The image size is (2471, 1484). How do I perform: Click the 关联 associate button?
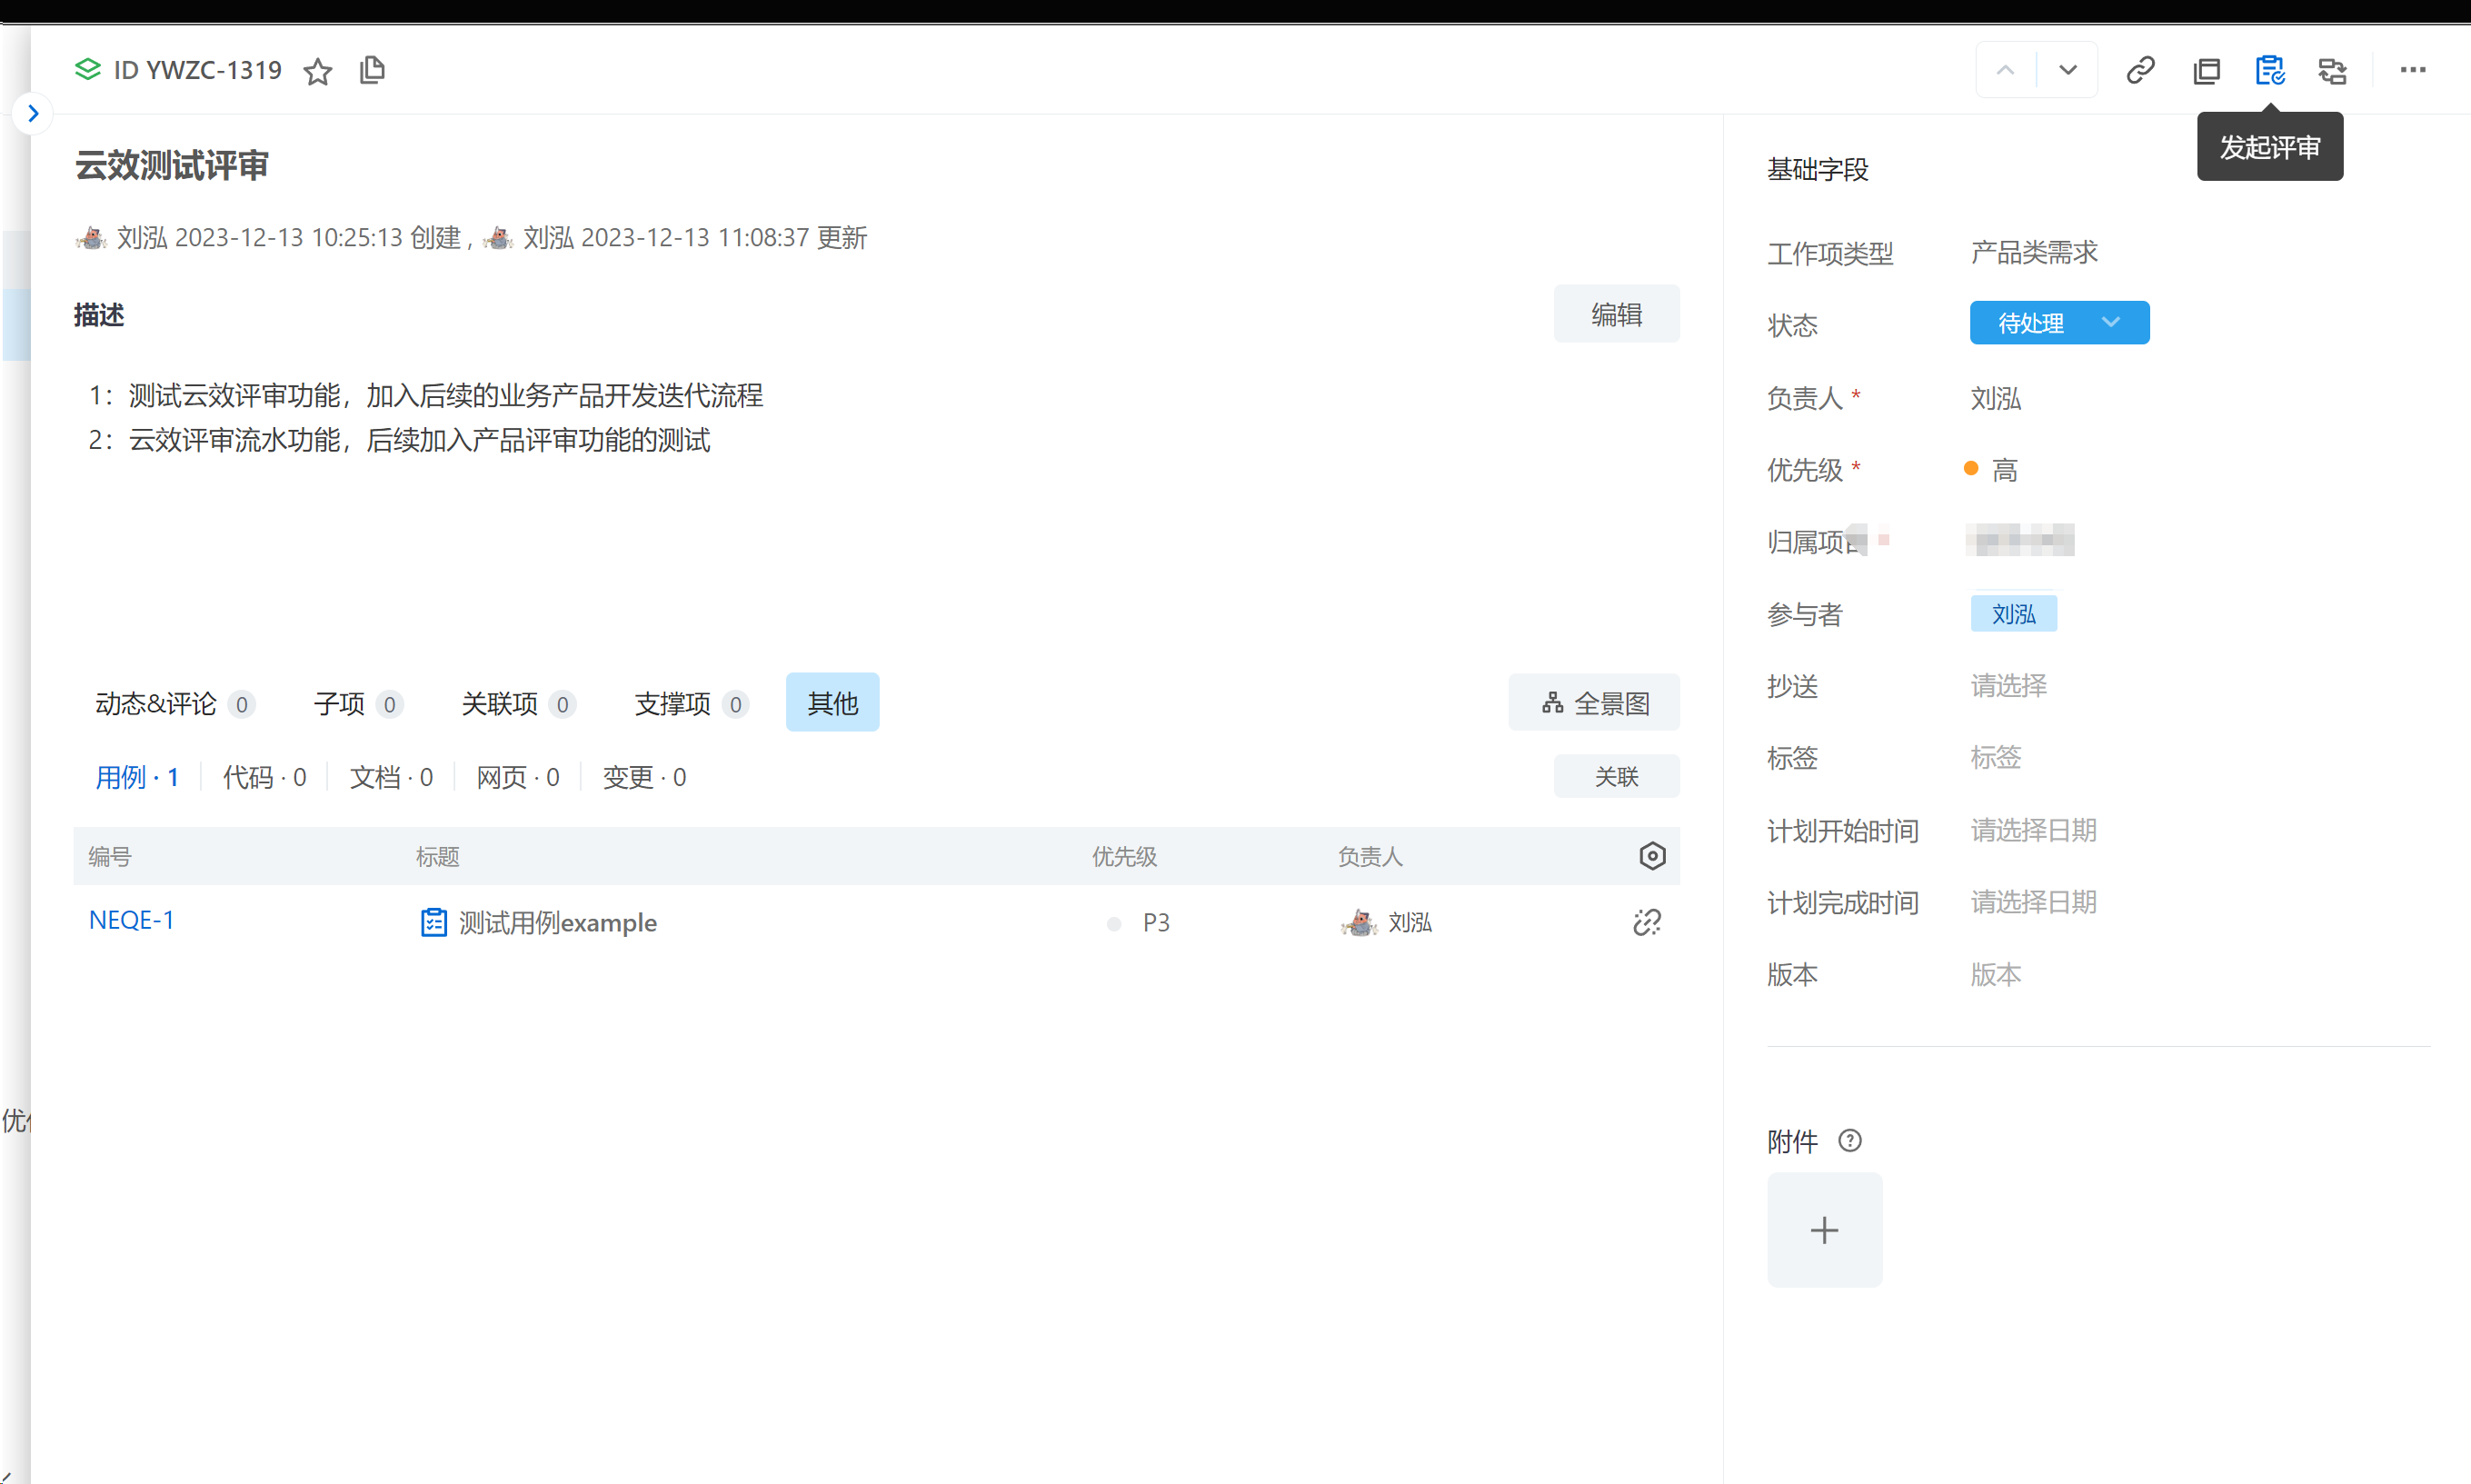pos(1616,777)
